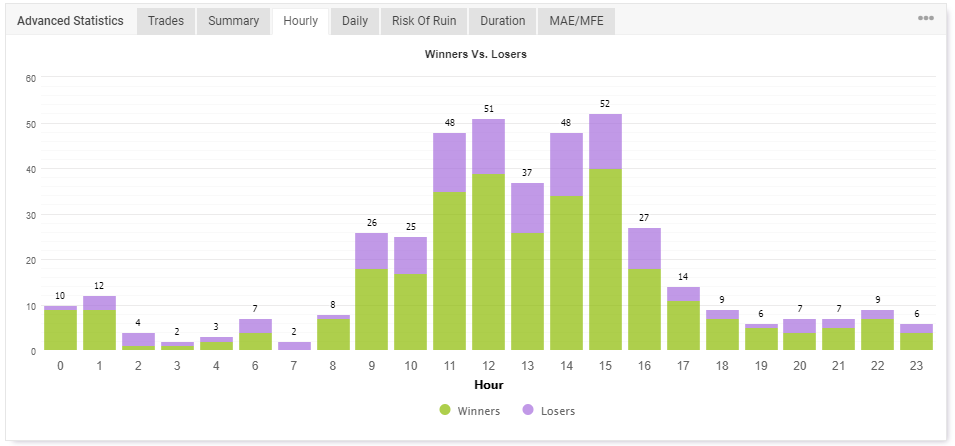Image resolution: width=955 pixels, height=446 pixels.
Task: Click the total label 52 above hour 15
Action: pyautogui.click(x=605, y=104)
